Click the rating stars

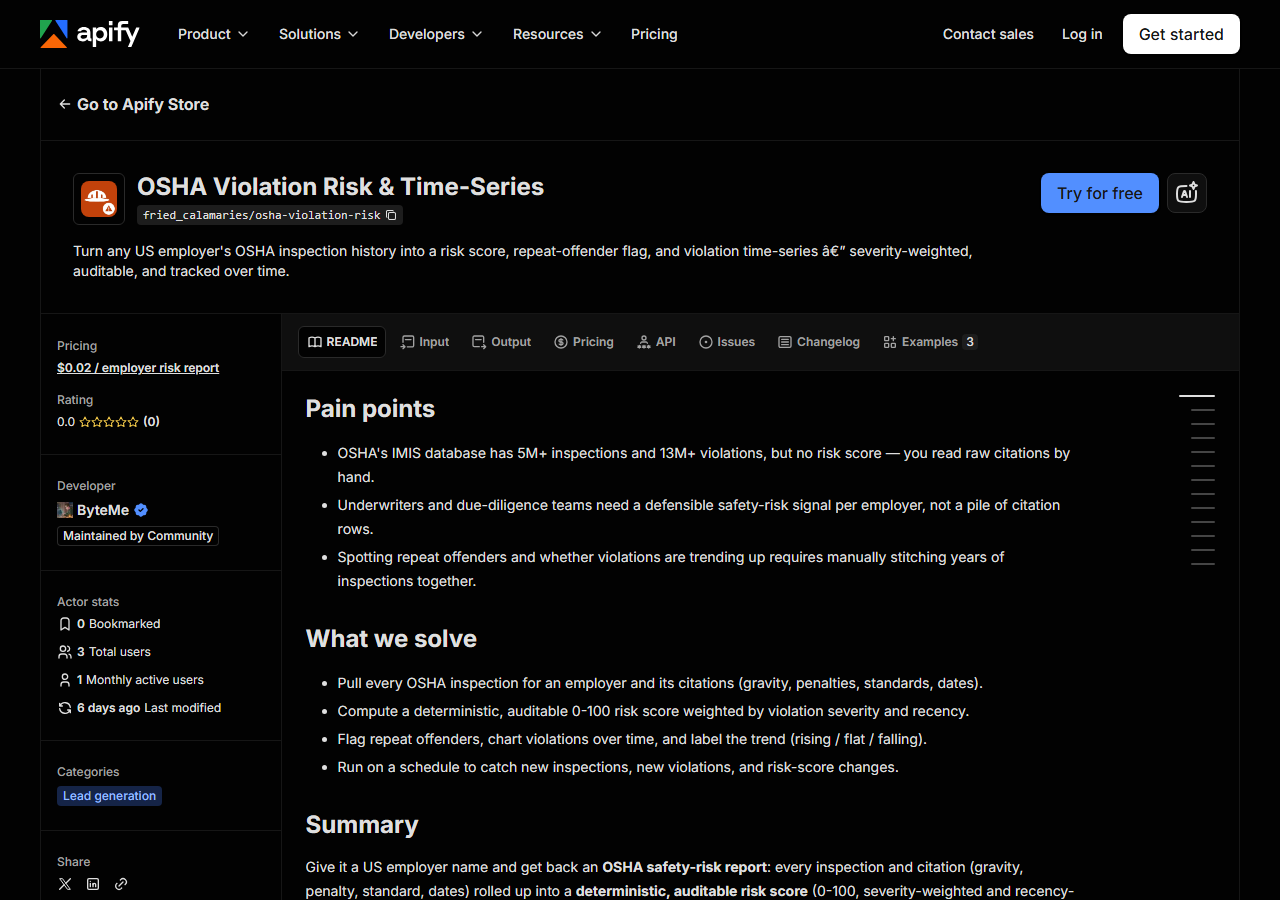(x=109, y=422)
